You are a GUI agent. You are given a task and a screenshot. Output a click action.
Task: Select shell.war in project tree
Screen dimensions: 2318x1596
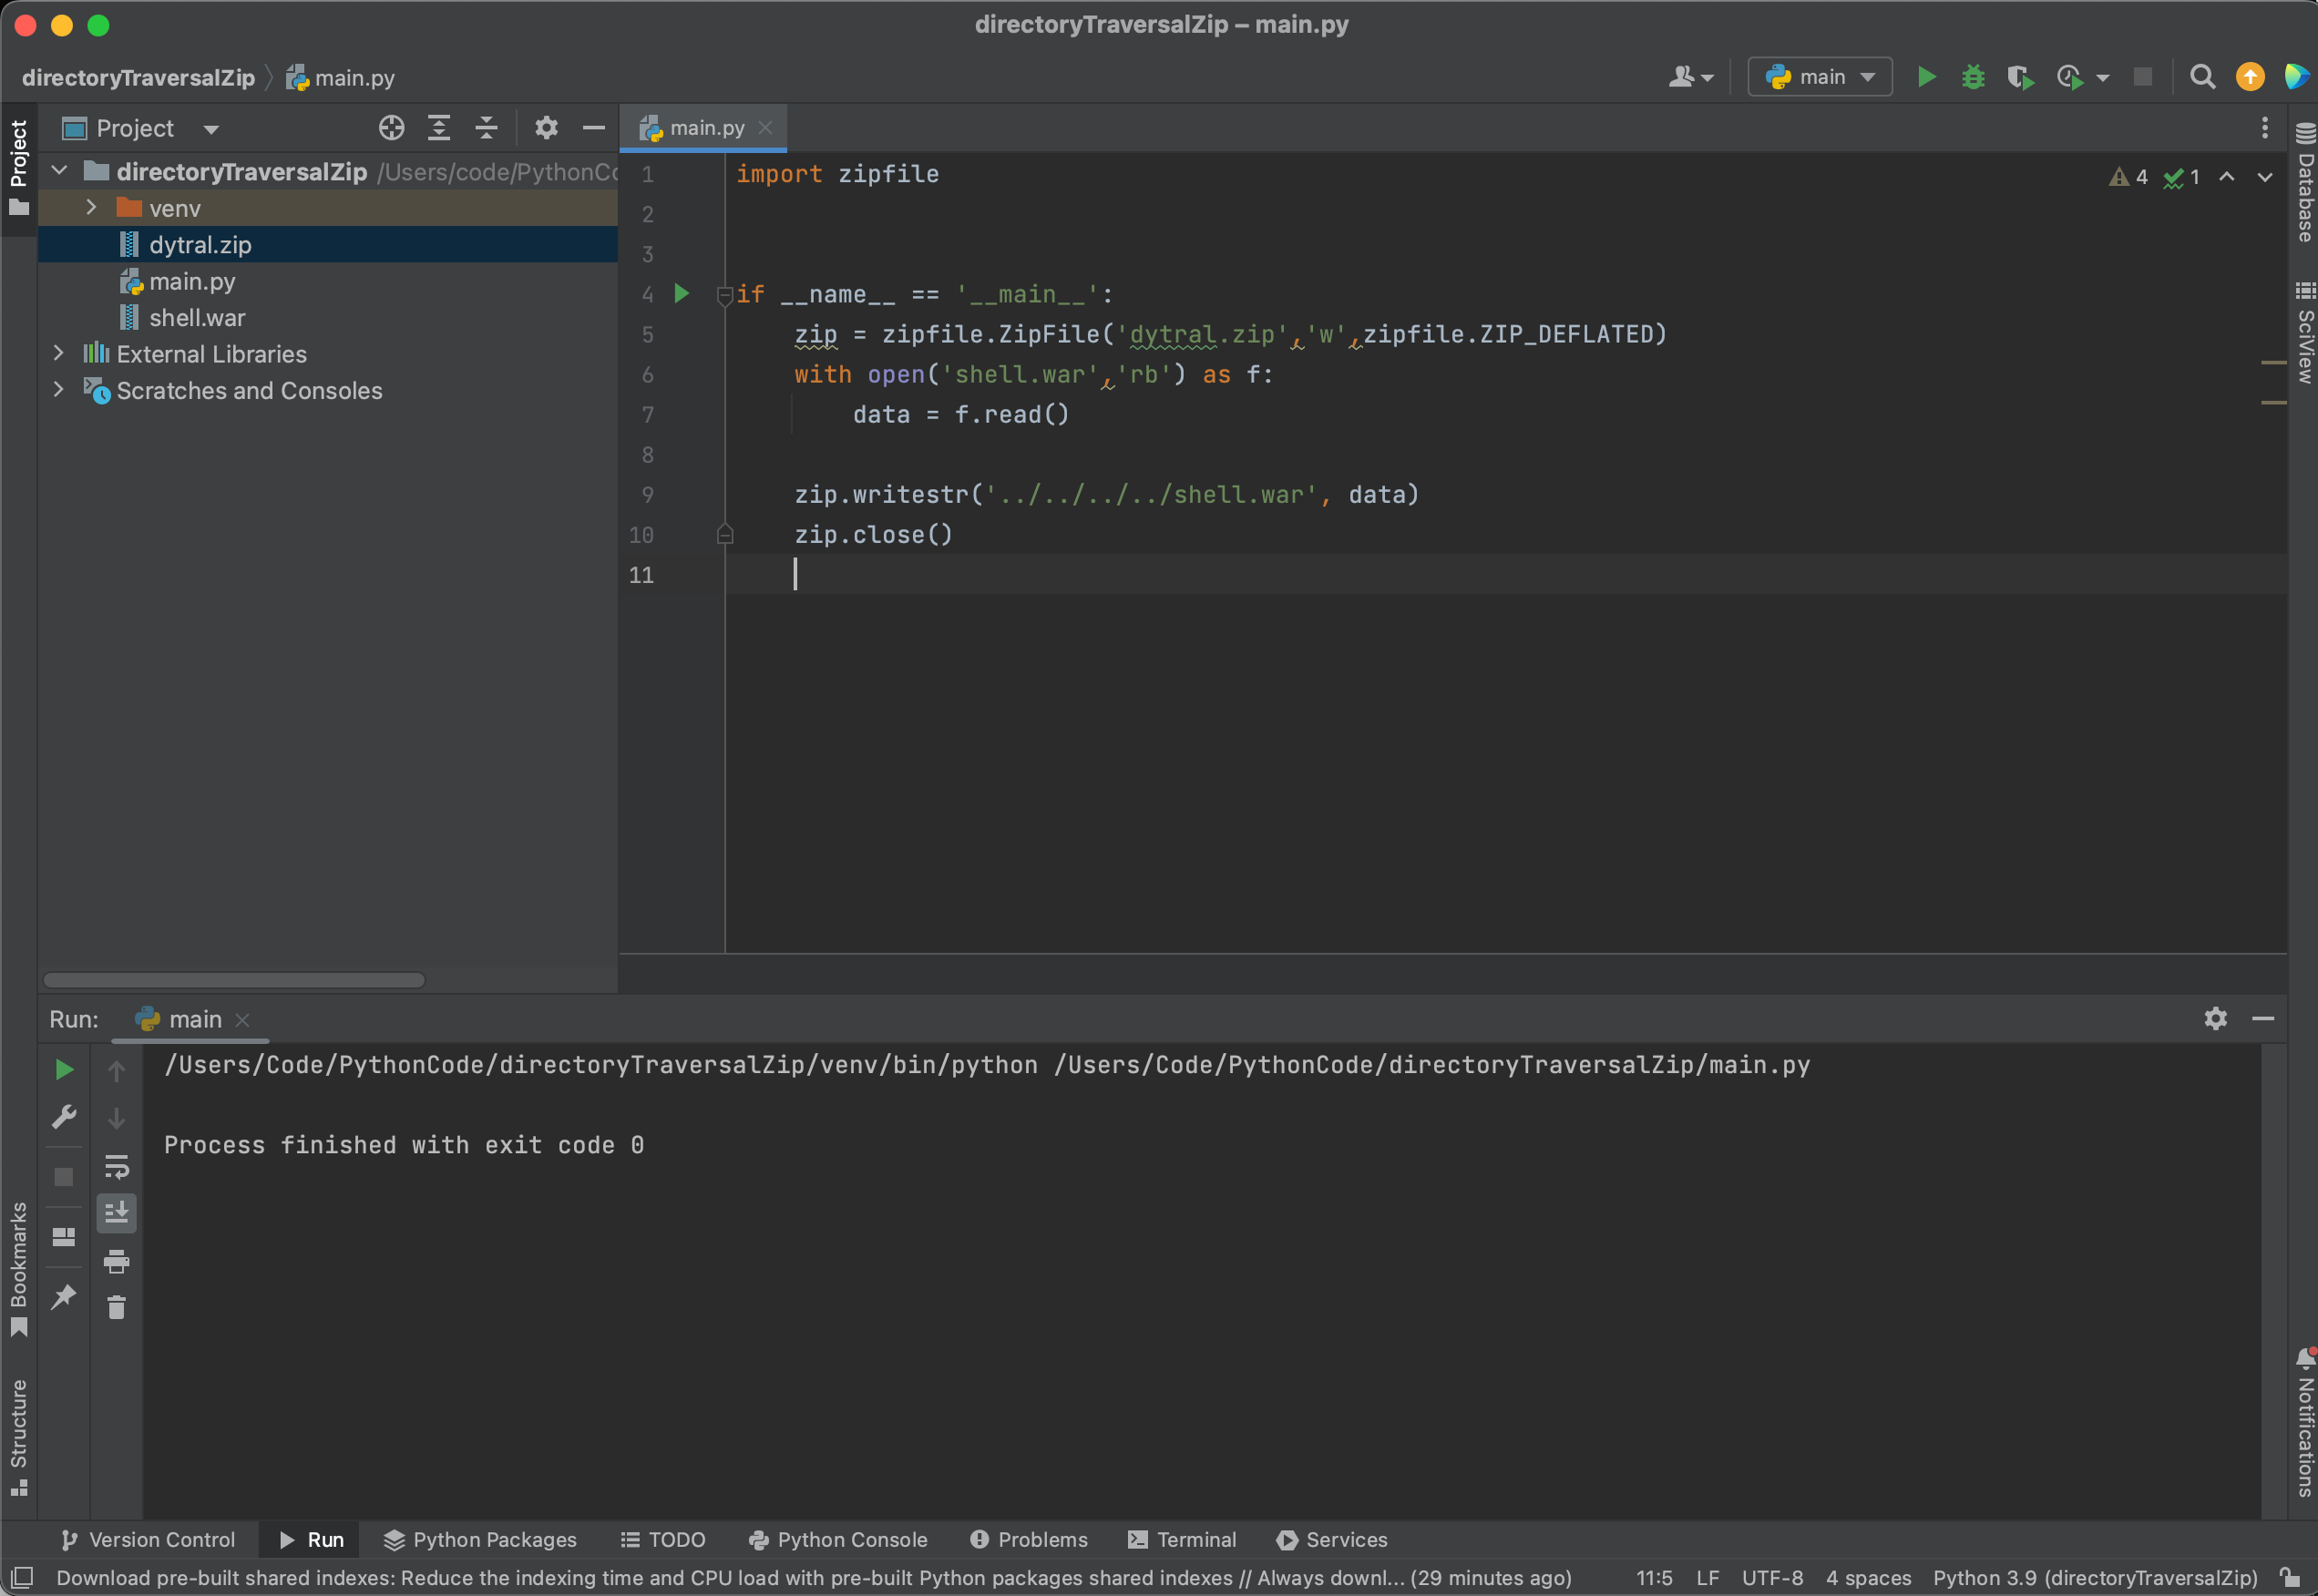pos(196,317)
